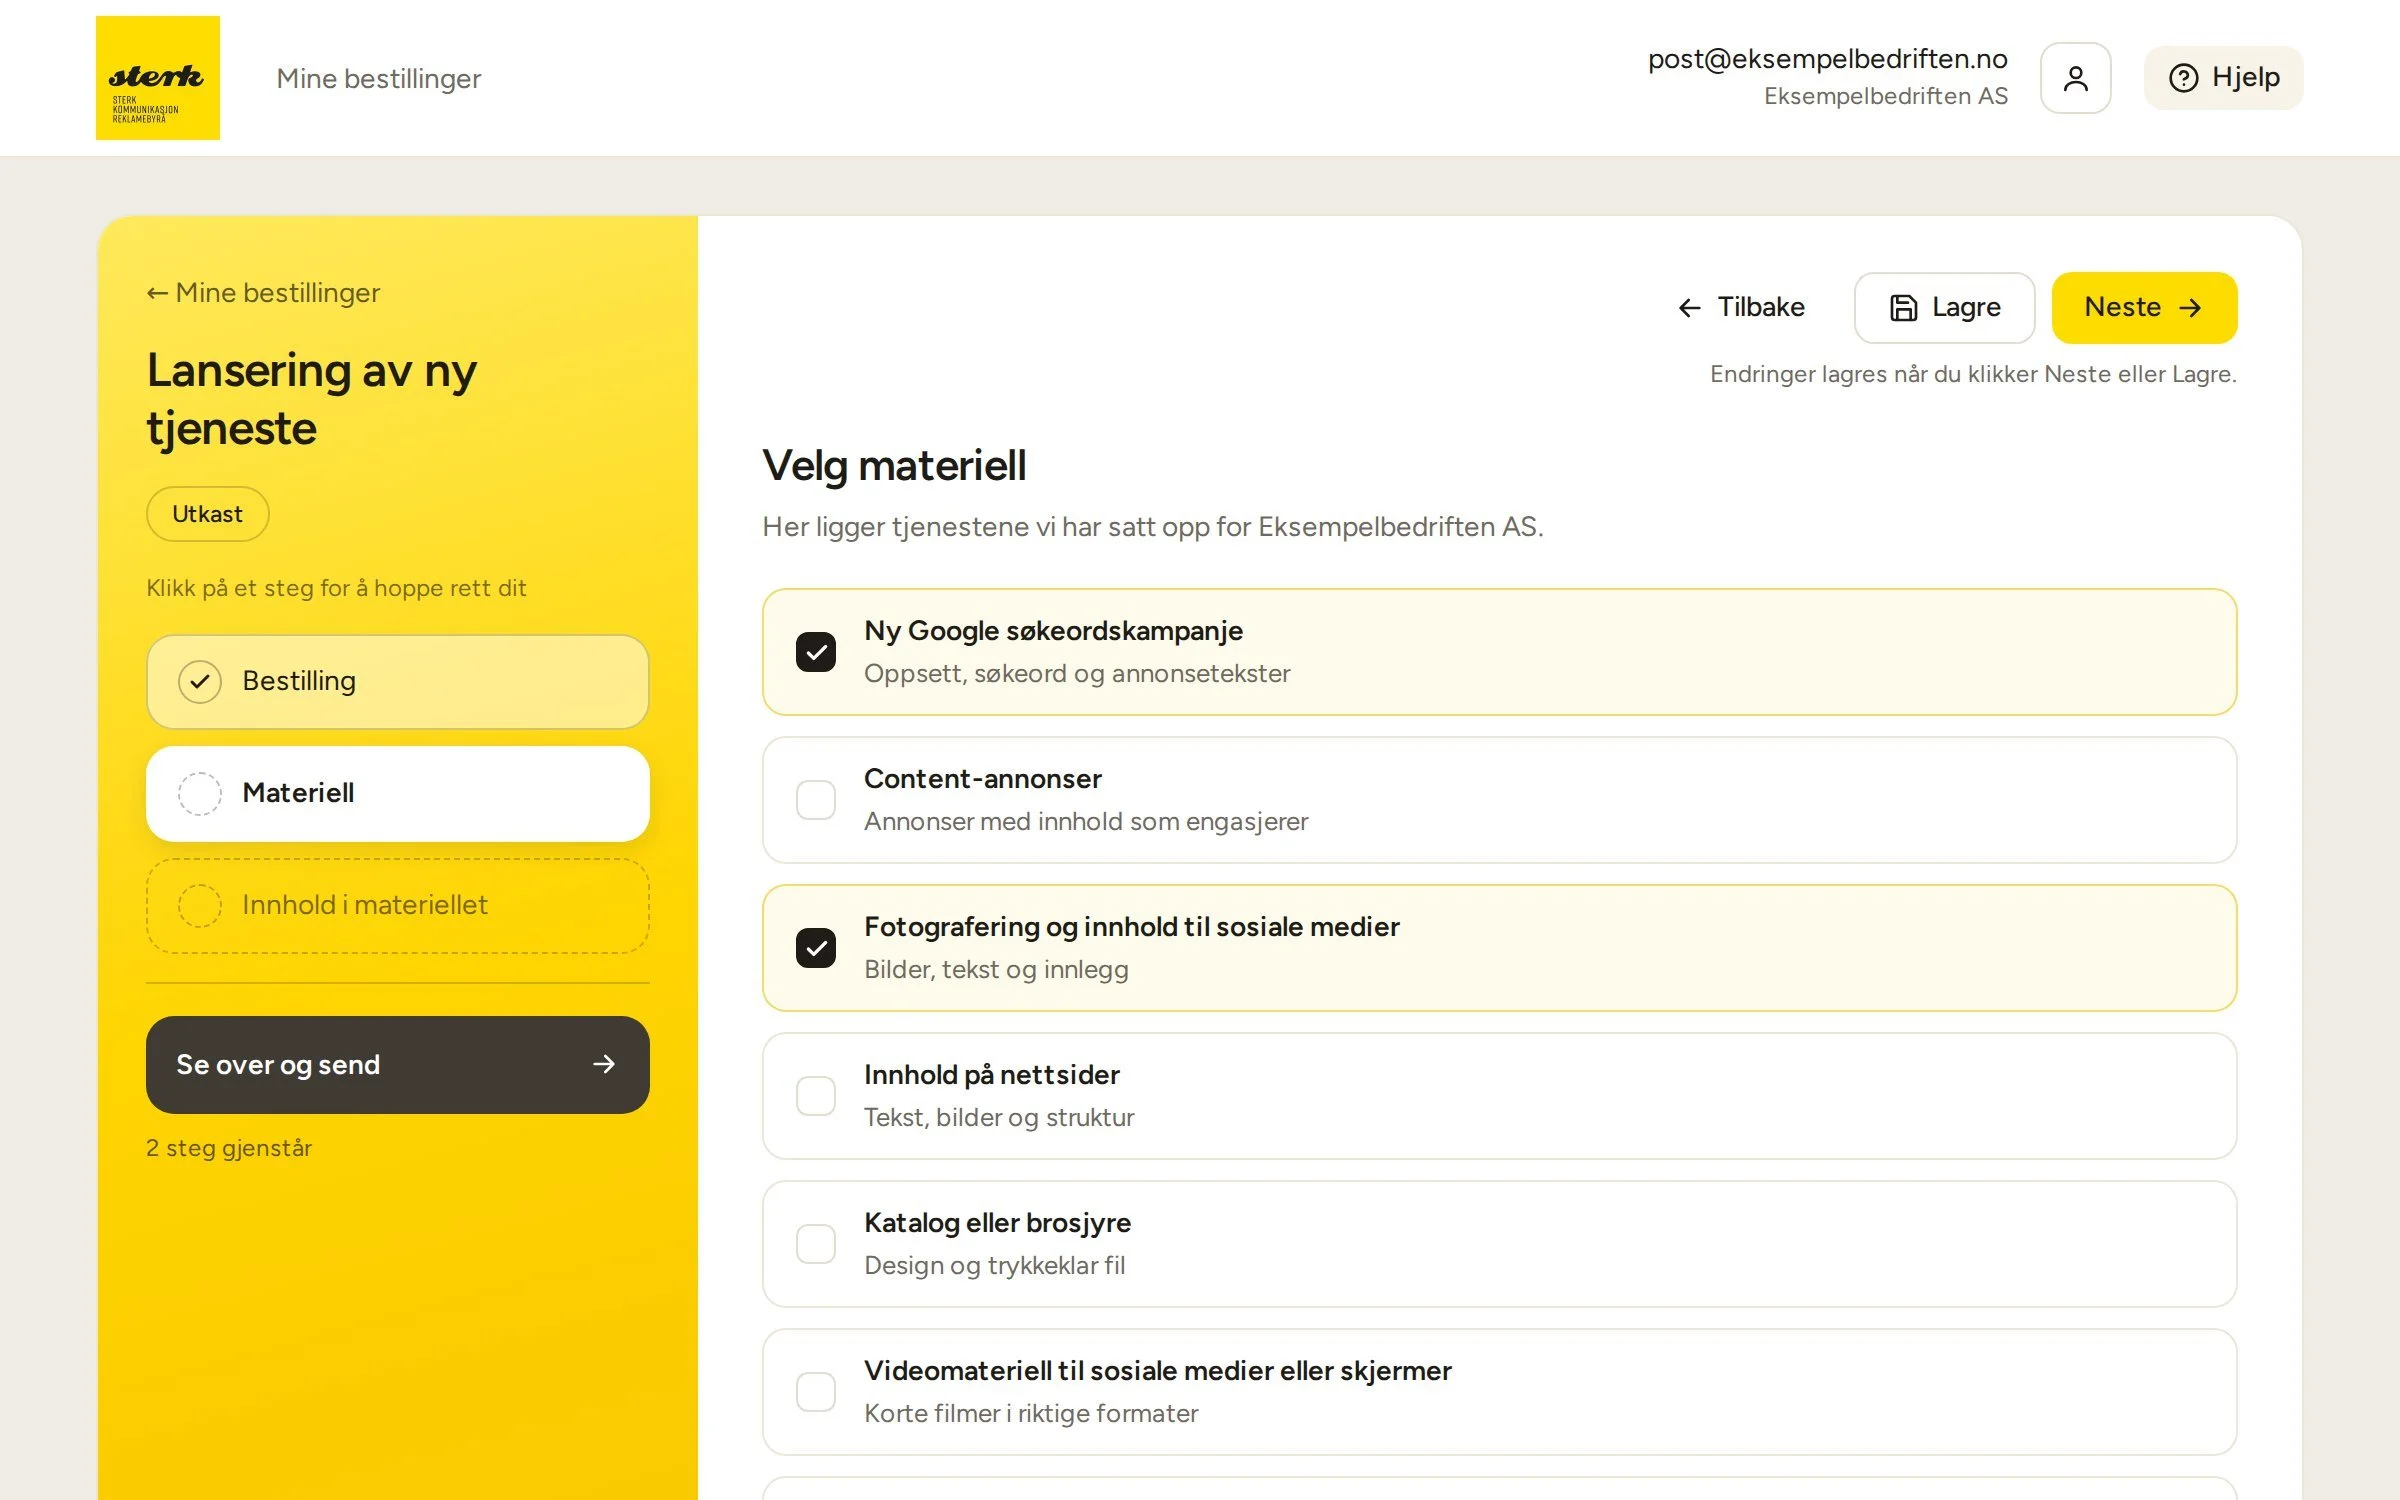Continue with the Neste button
The image size is (2400, 1500).
coord(2144,307)
